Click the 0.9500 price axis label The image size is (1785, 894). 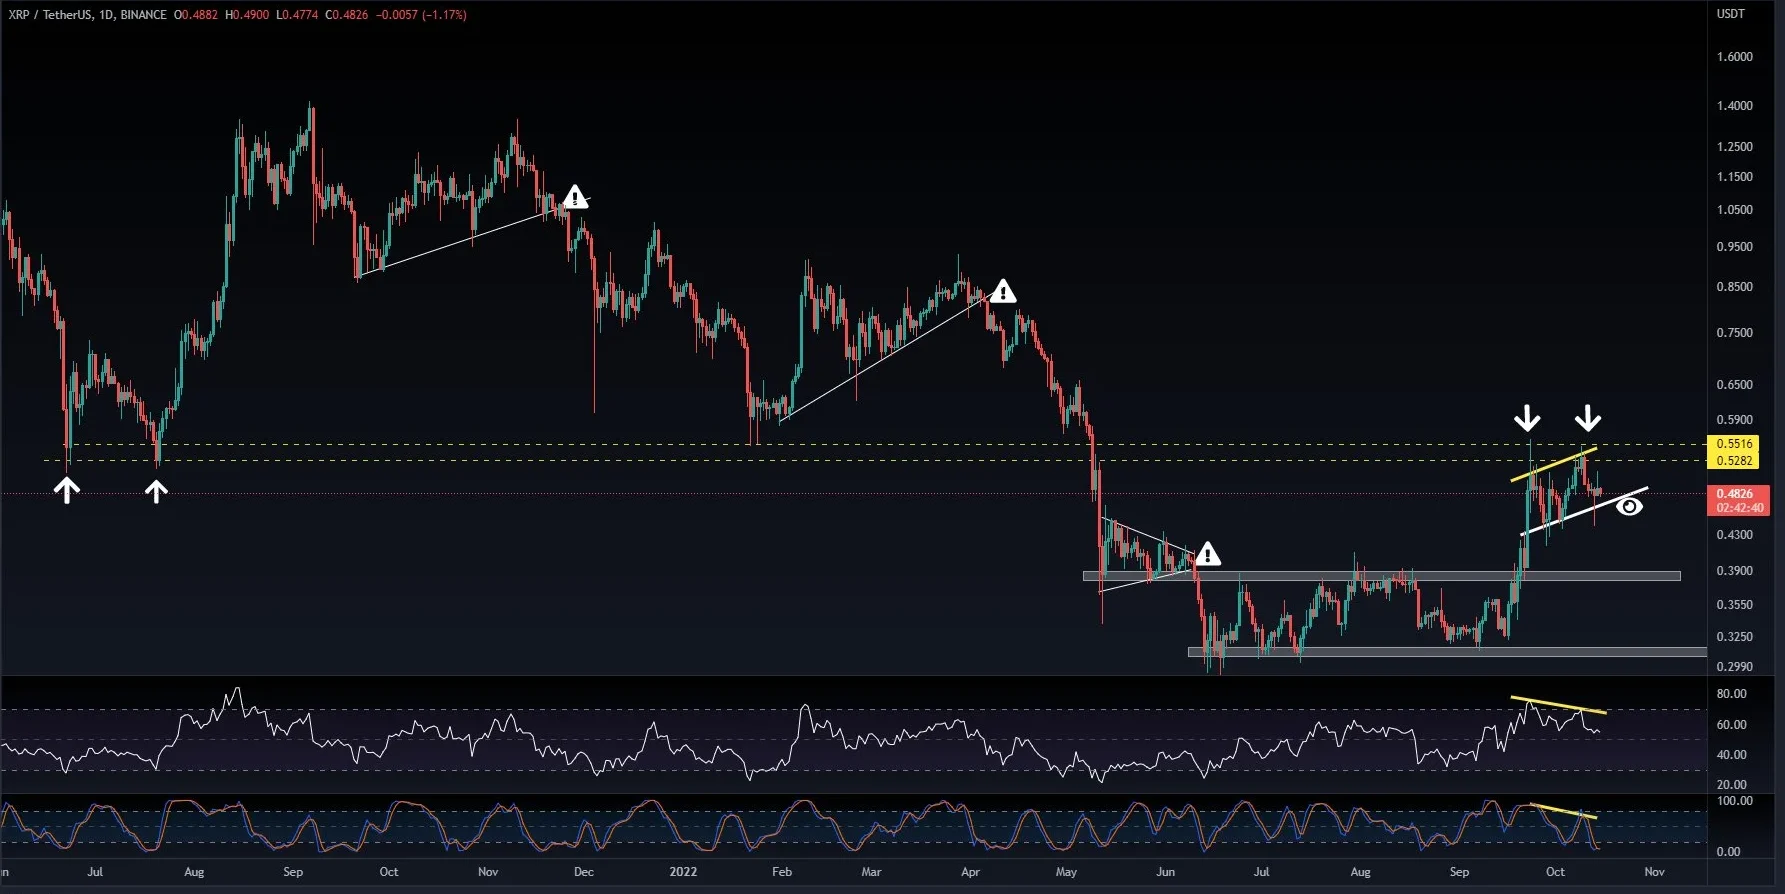point(1735,247)
